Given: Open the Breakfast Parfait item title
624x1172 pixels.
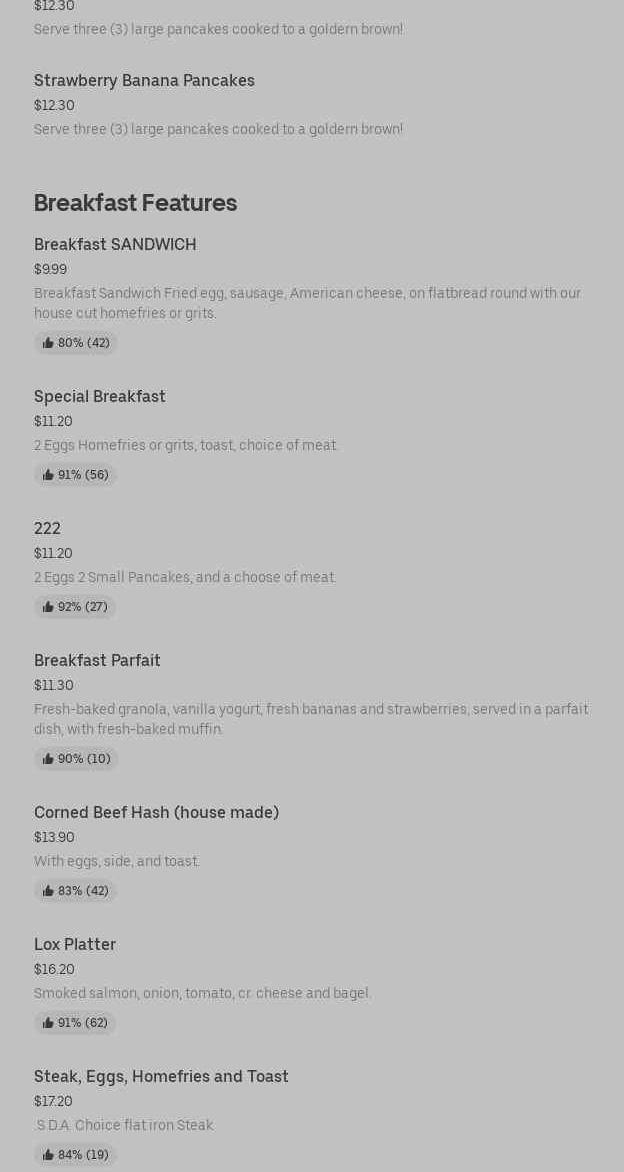Looking at the screenshot, I should click(97, 660).
